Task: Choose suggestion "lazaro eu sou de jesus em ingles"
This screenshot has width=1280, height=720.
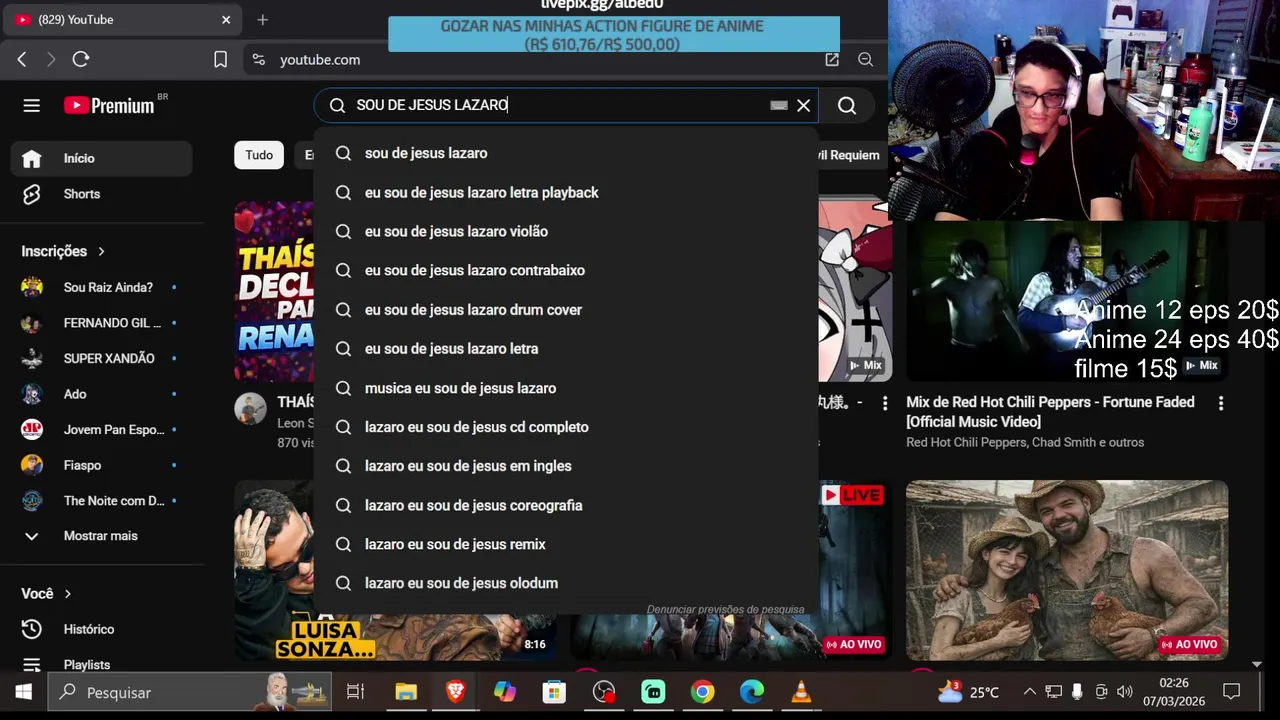Action: pos(566,466)
